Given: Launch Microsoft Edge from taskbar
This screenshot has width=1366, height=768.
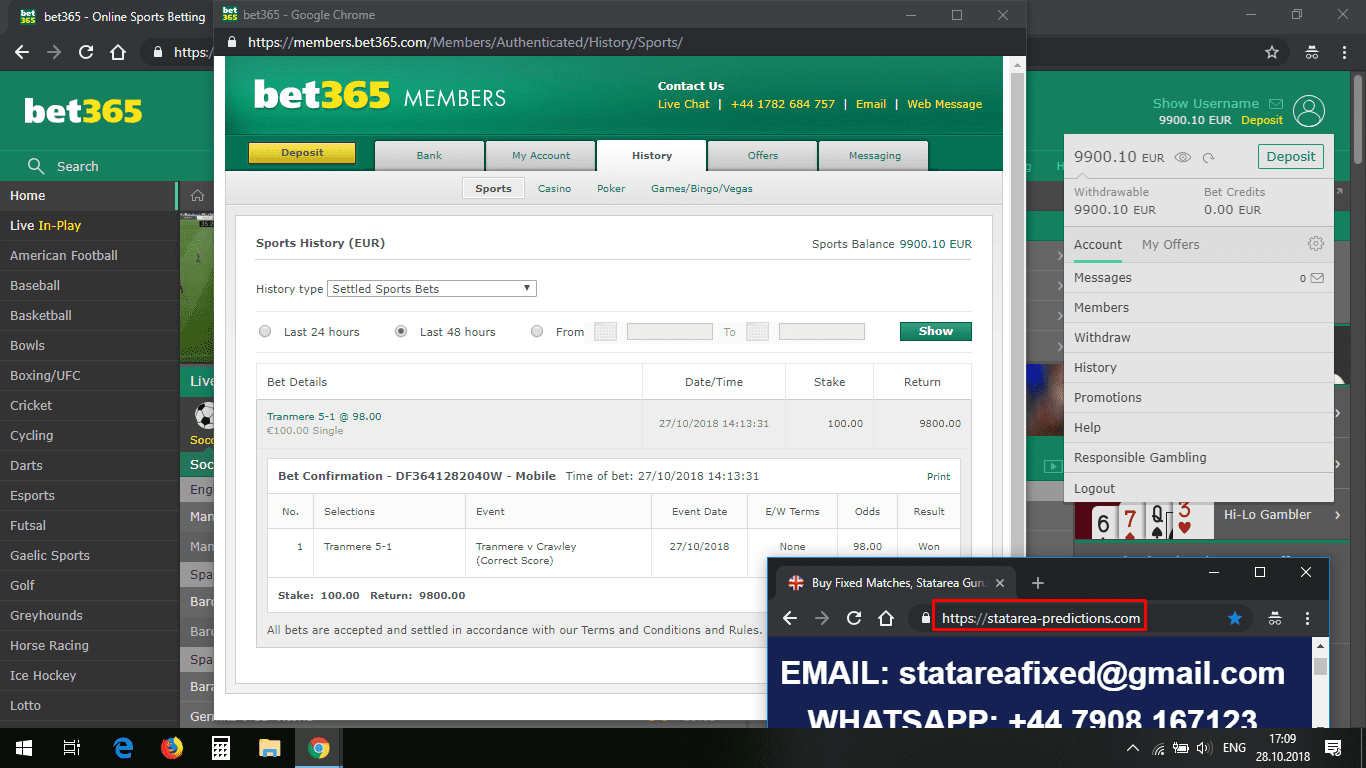Looking at the screenshot, I should click(x=124, y=747).
